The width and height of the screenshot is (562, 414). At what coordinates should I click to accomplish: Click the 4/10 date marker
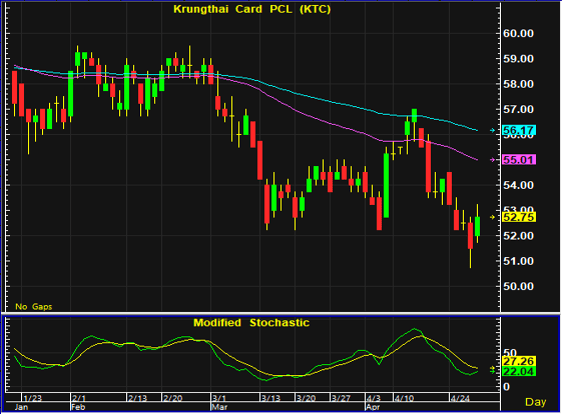404,398
